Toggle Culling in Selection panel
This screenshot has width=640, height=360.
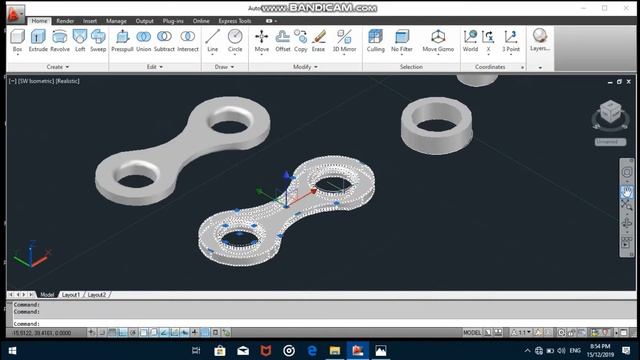coord(376,40)
